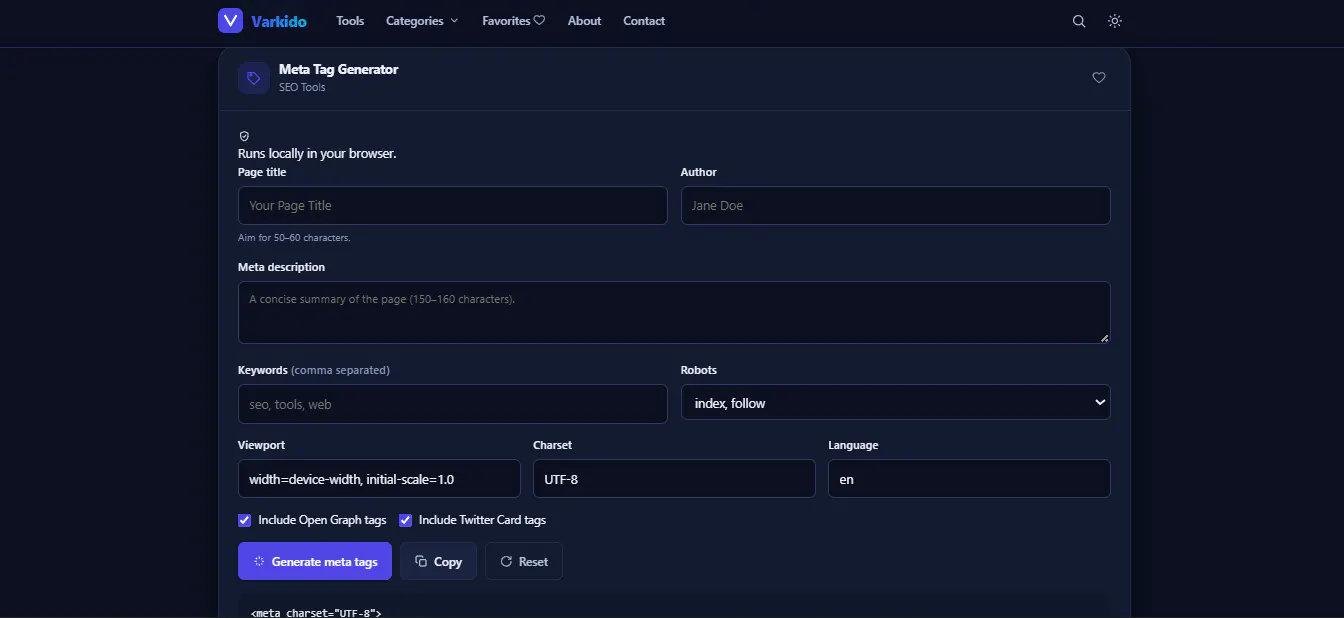The height and width of the screenshot is (618, 1344).
Task: Click the Meta Tag Generator tag icon
Action: pos(254,78)
